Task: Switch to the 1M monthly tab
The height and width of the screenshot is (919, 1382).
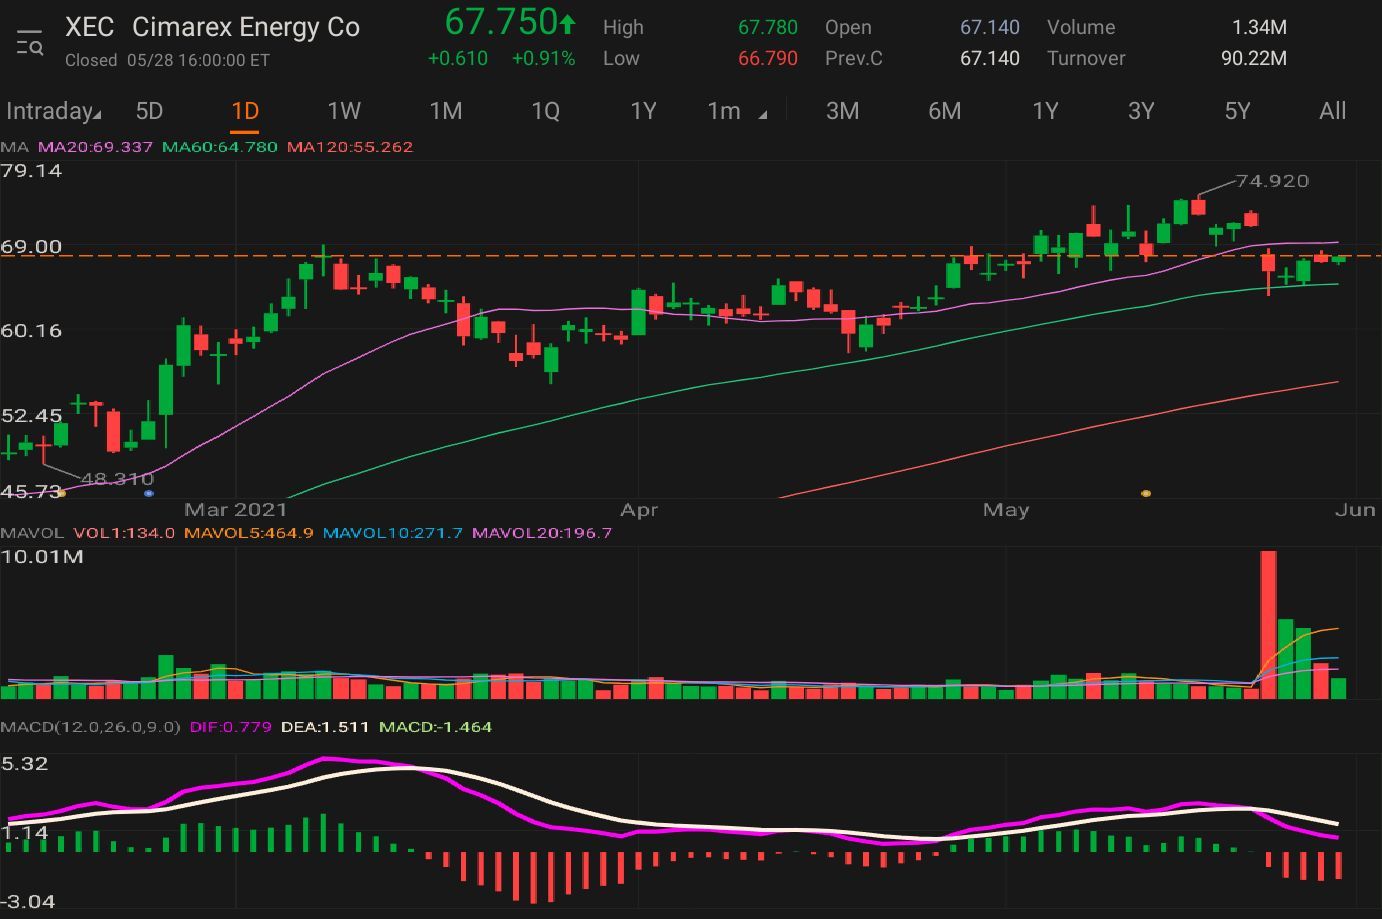Action: [446, 111]
